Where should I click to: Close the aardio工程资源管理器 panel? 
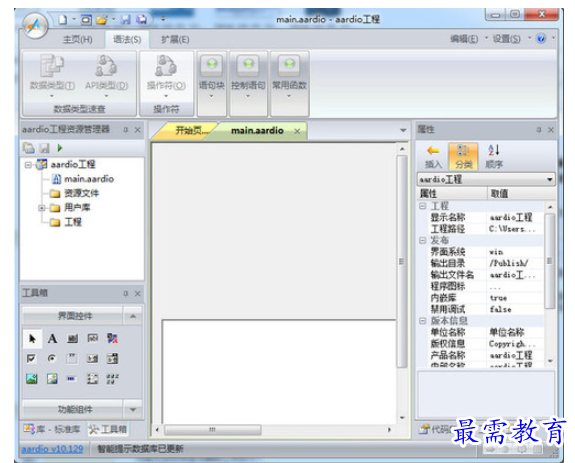pyautogui.click(x=138, y=129)
